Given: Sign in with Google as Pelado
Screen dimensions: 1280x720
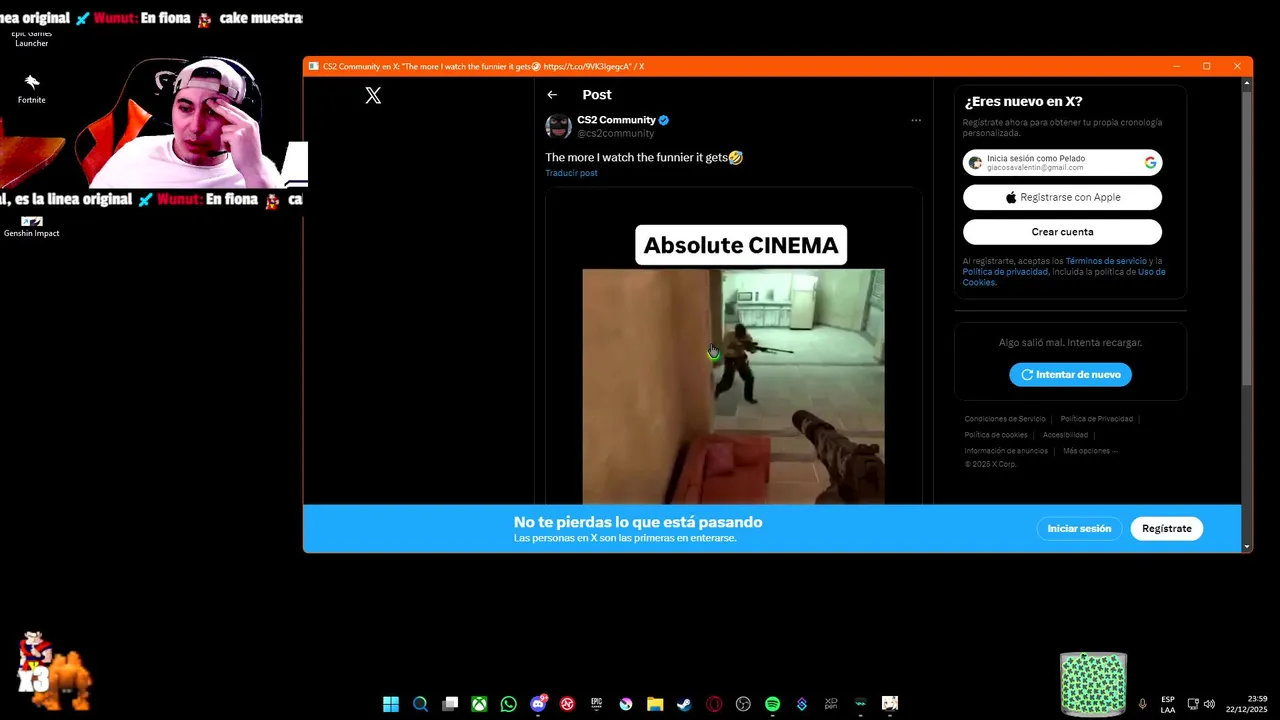Looking at the screenshot, I should click(x=1062, y=162).
